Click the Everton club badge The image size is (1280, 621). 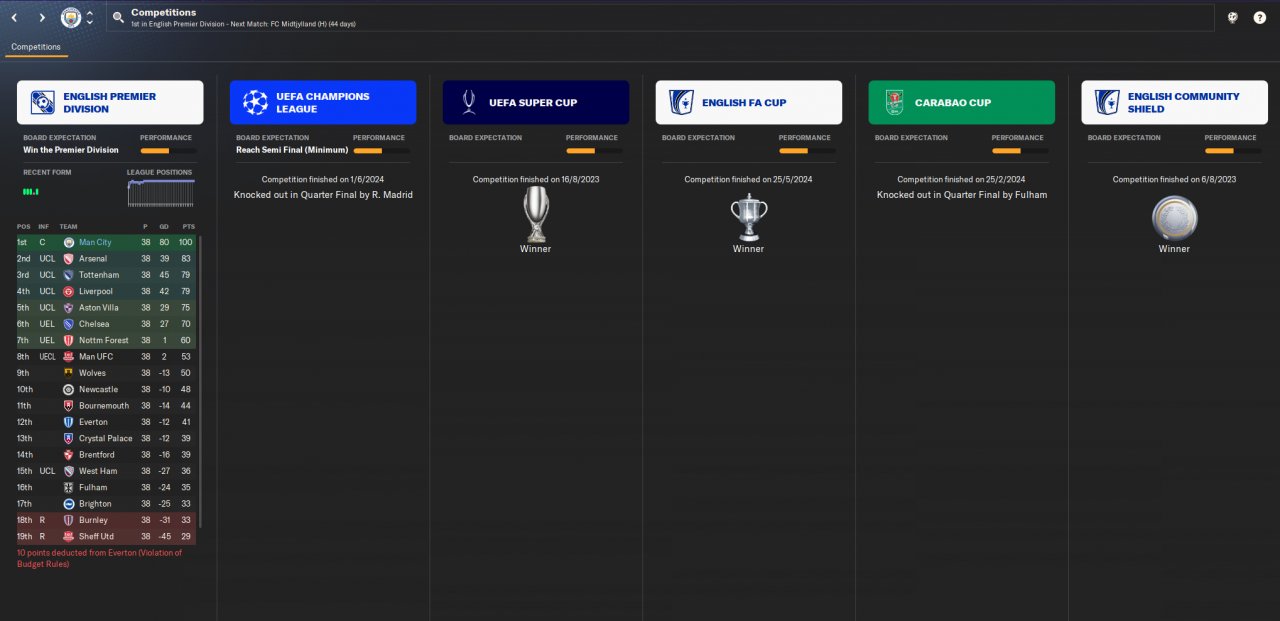coord(68,422)
